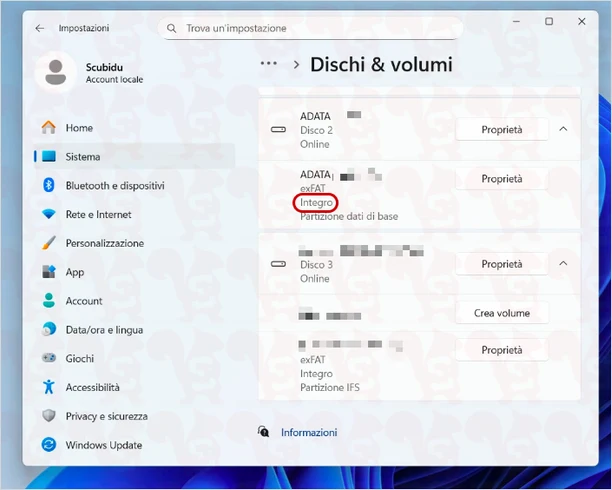Click the Home house icon
This screenshot has width=612, height=490.
[x=49, y=128]
